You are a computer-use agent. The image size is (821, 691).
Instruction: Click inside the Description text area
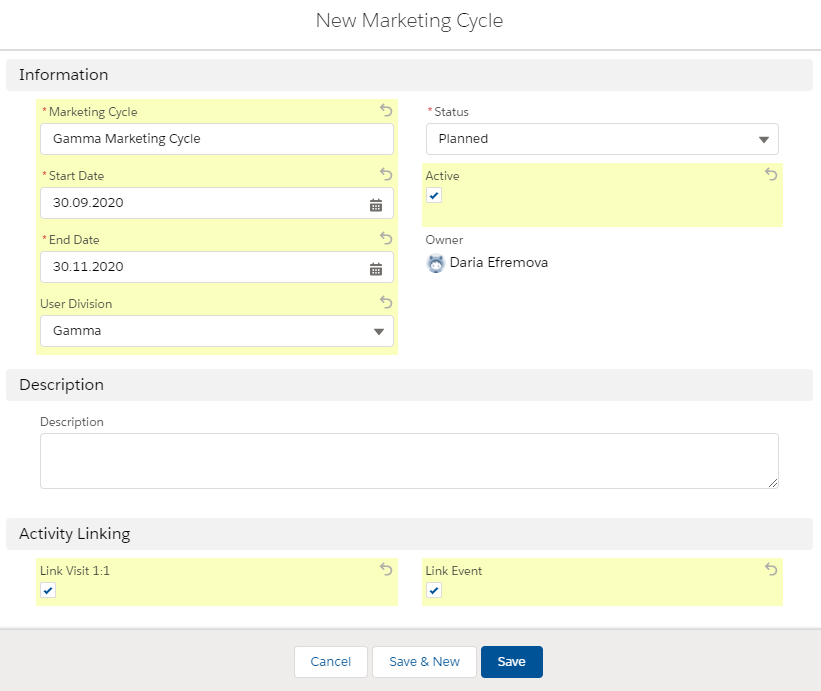point(408,460)
